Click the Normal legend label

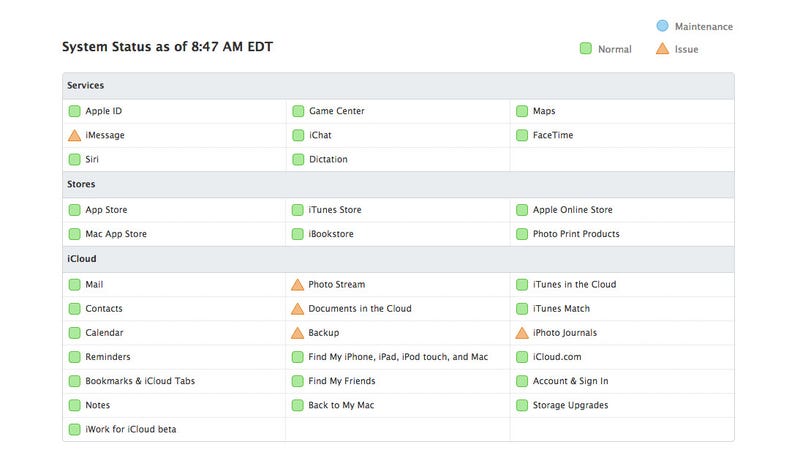click(615, 49)
